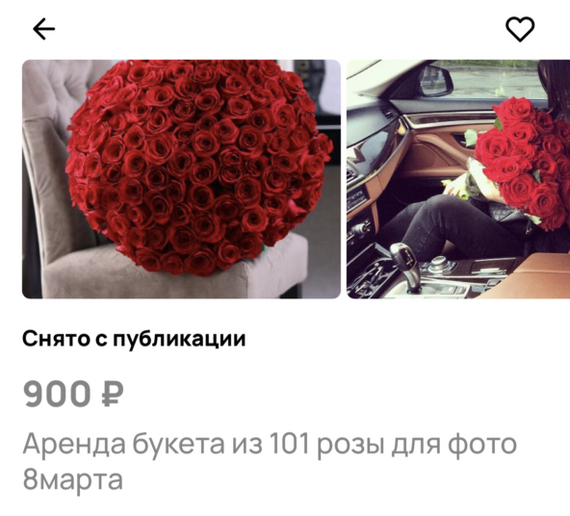Click the number 101 in the title

point(289,444)
